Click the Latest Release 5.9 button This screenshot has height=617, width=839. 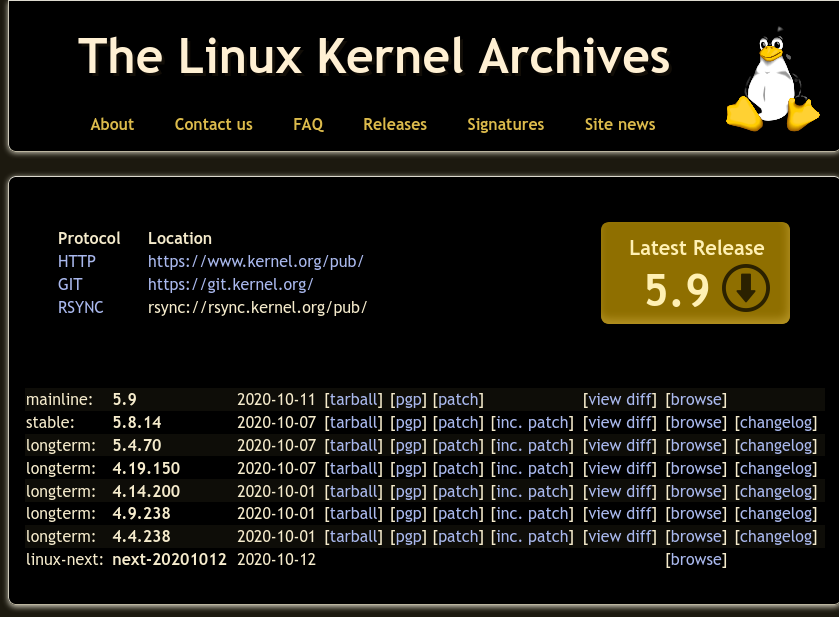click(695, 273)
